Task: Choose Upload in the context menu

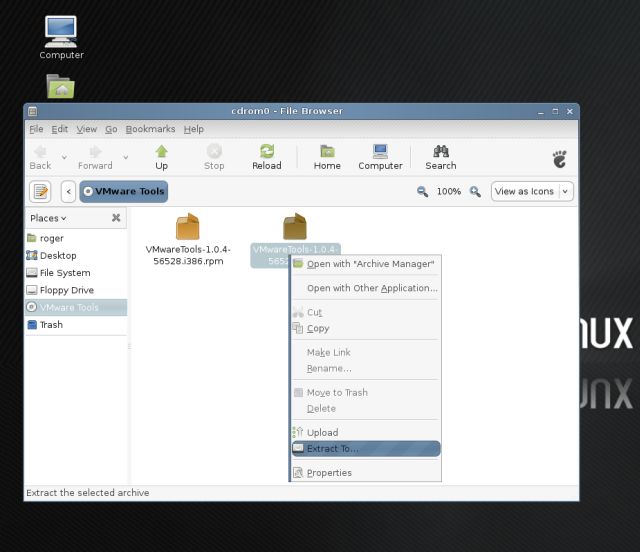Action: pos(366,433)
